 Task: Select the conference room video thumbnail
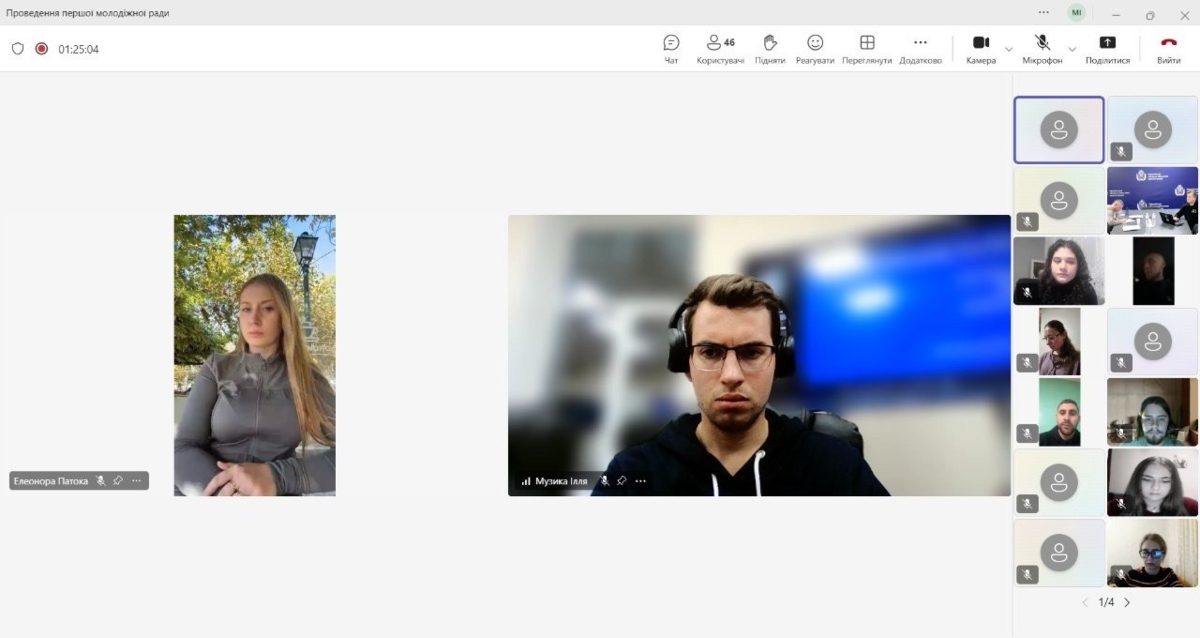click(1152, 200)
